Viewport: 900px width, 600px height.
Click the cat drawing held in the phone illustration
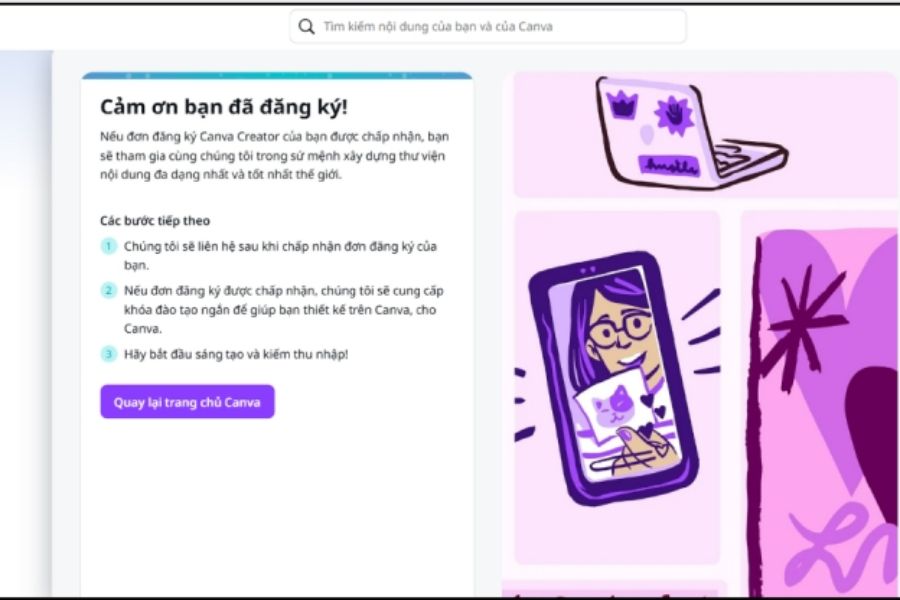click(x=613, y=406)
